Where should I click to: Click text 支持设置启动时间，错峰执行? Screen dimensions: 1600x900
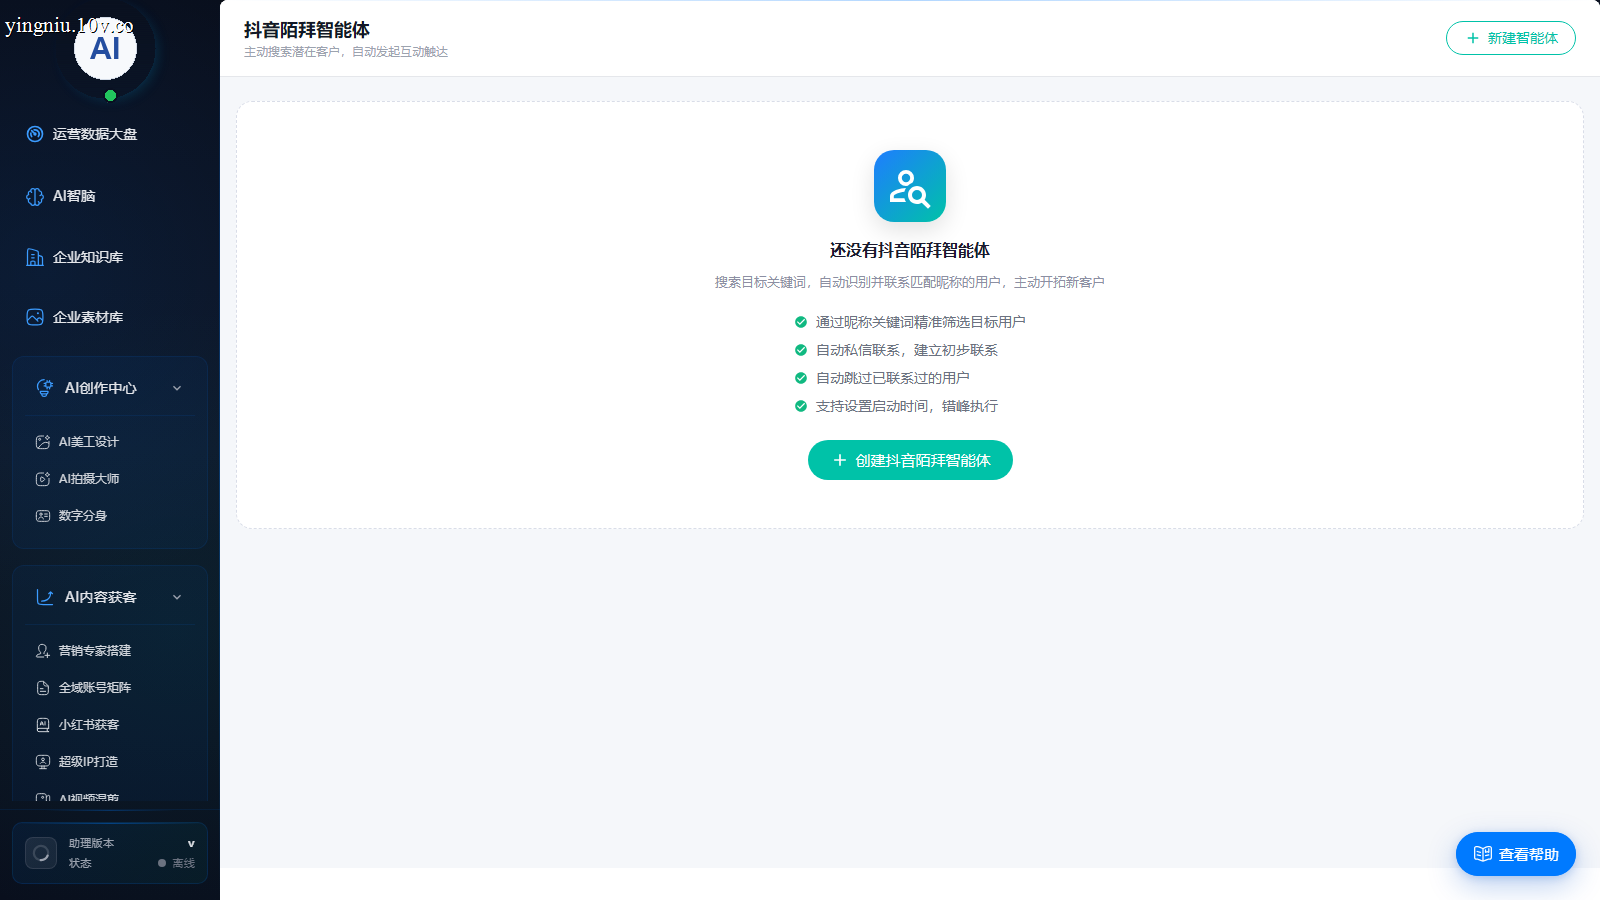pos(907,406)
